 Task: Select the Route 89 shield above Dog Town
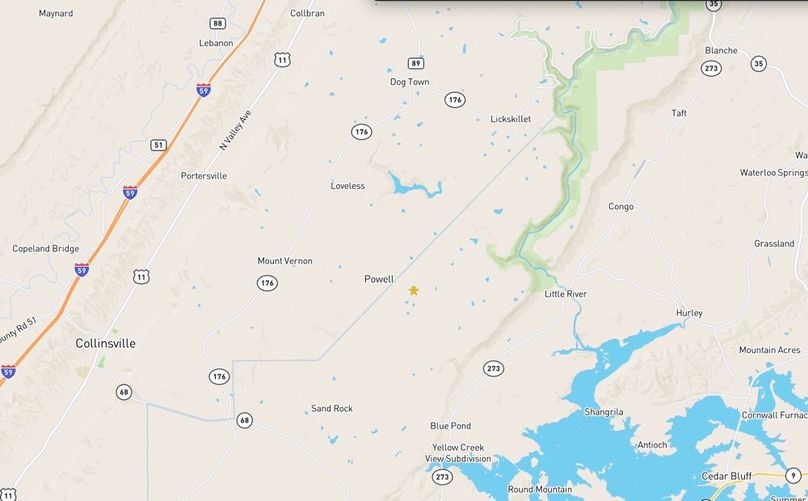[x=416, y=63]
